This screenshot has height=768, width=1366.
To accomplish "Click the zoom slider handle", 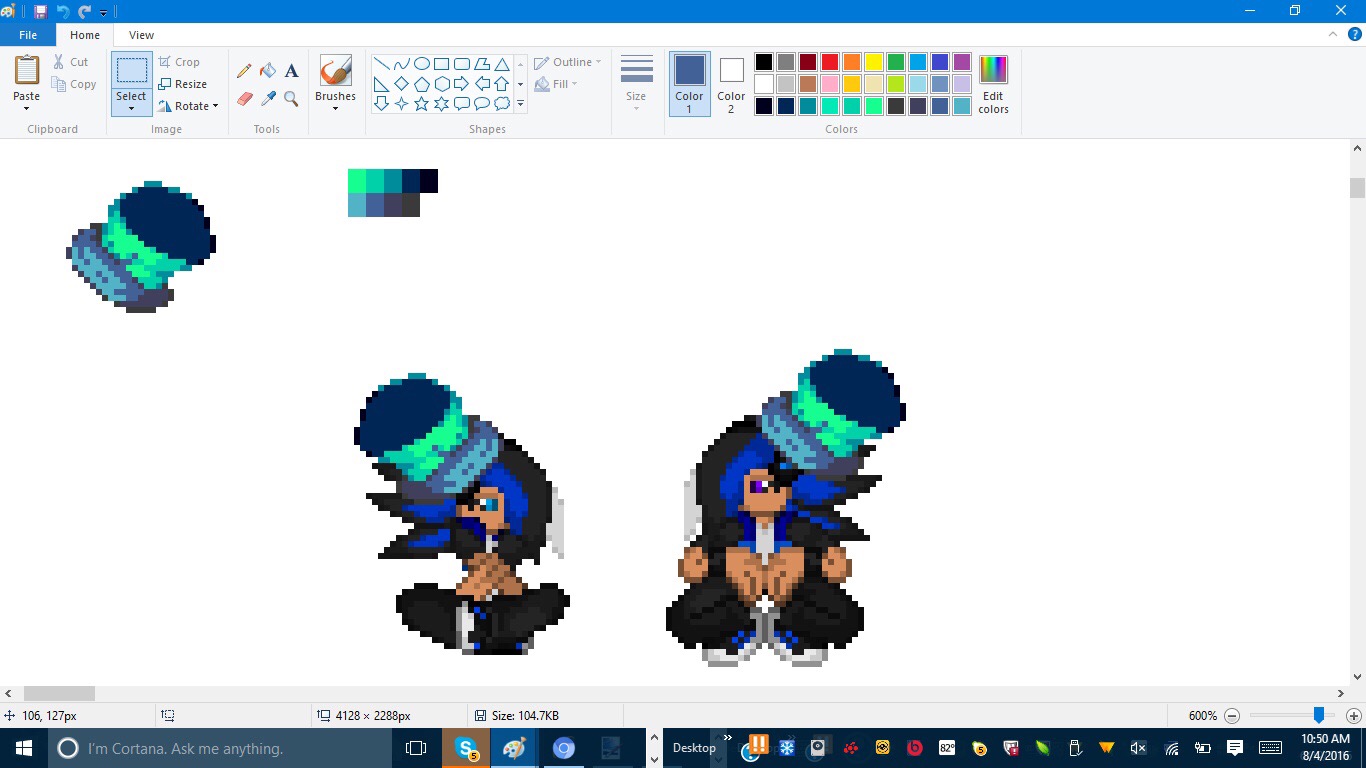I will pos(1319,715).
